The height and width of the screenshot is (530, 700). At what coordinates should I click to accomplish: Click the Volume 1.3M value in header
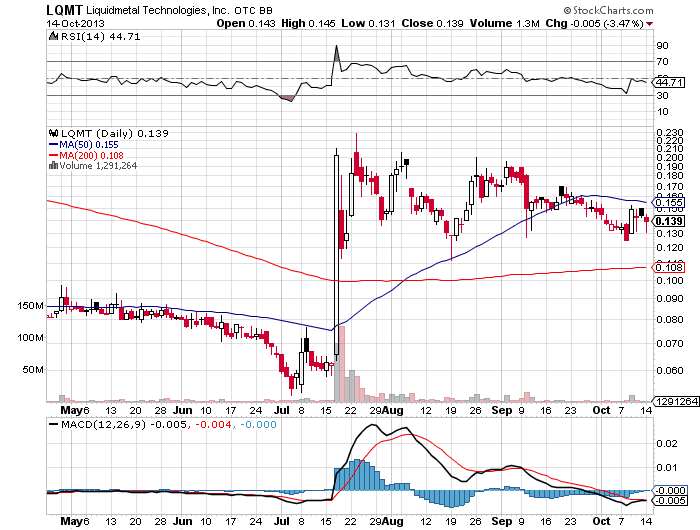pyautogui.click(x=504, y=24)
